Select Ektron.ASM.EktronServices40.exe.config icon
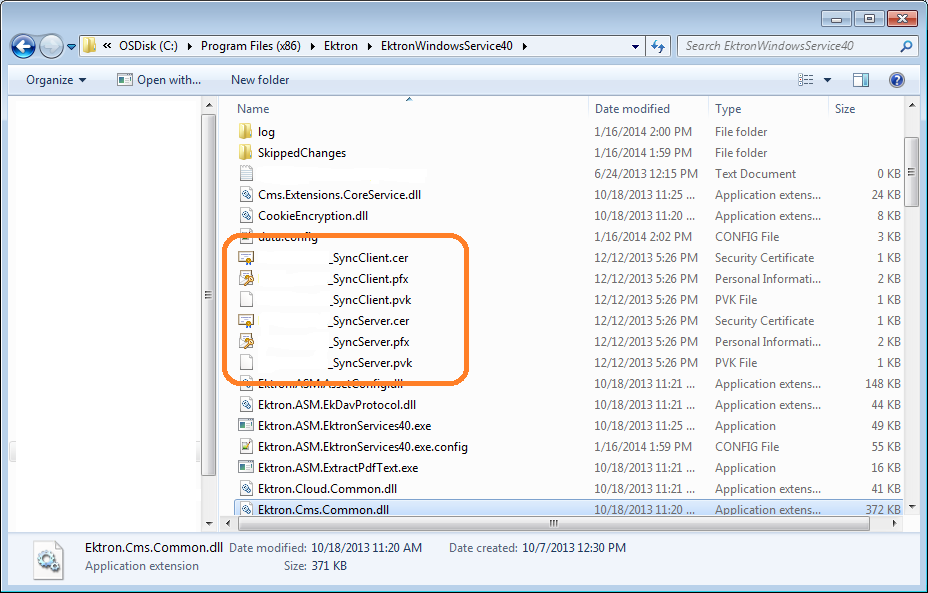This screenshot has width=928, height=593. click(x=246, y=446)
